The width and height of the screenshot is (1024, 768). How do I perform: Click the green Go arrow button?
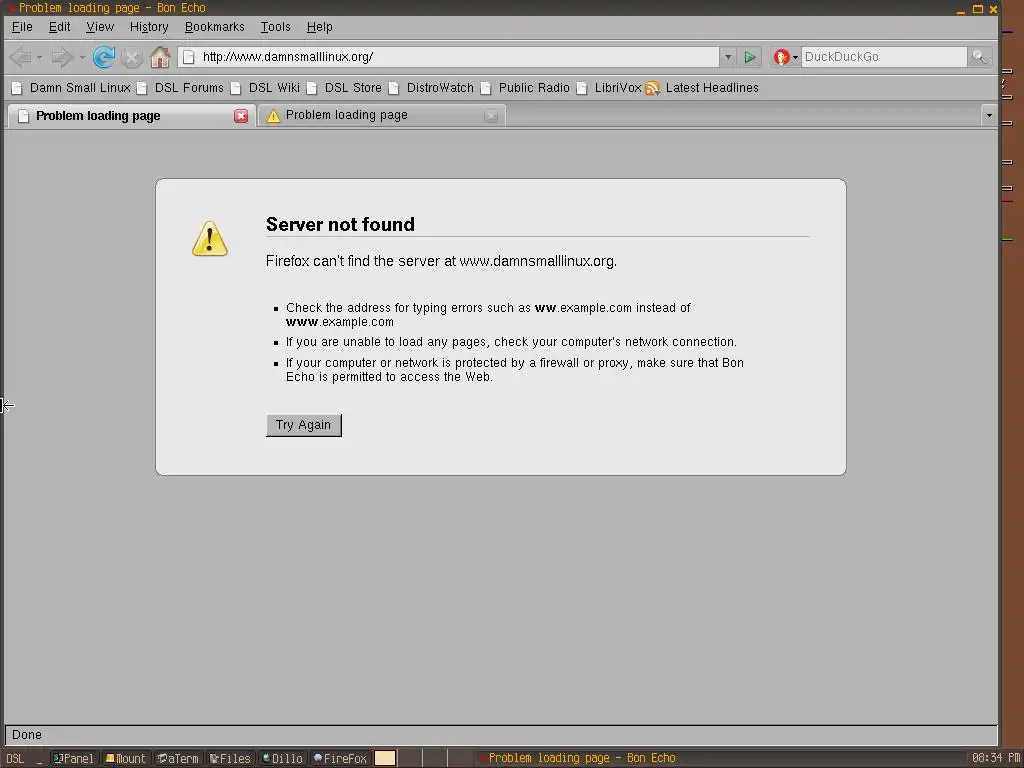pyautogui.click(x=750, y=57)
